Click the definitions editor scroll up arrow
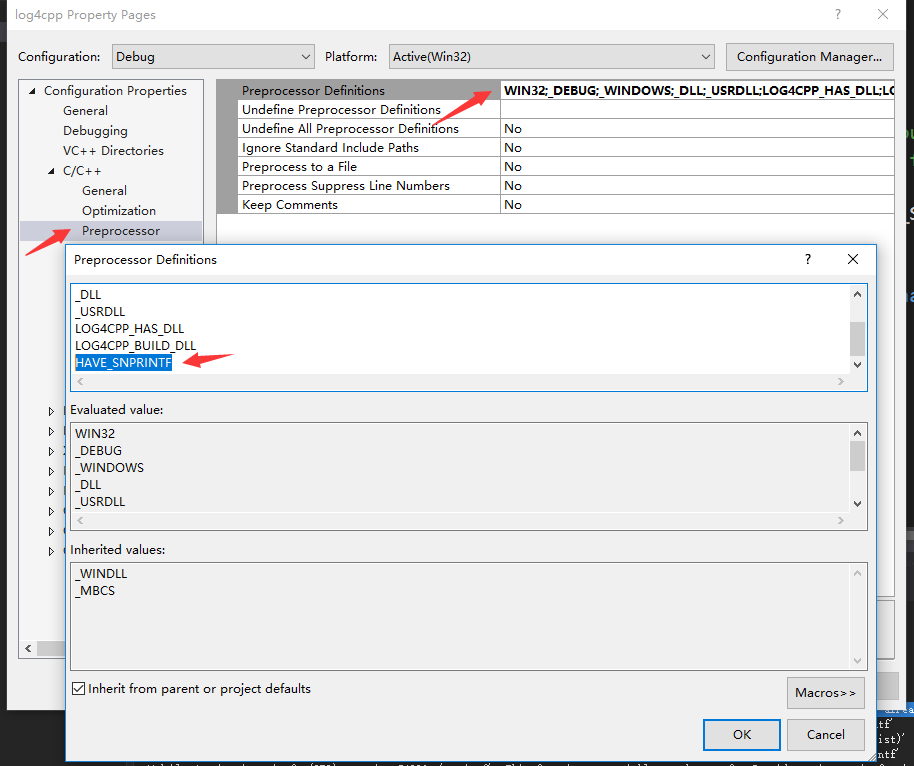Image resolution: width=914 pixels, height=766 pixels. click(857, 294)
